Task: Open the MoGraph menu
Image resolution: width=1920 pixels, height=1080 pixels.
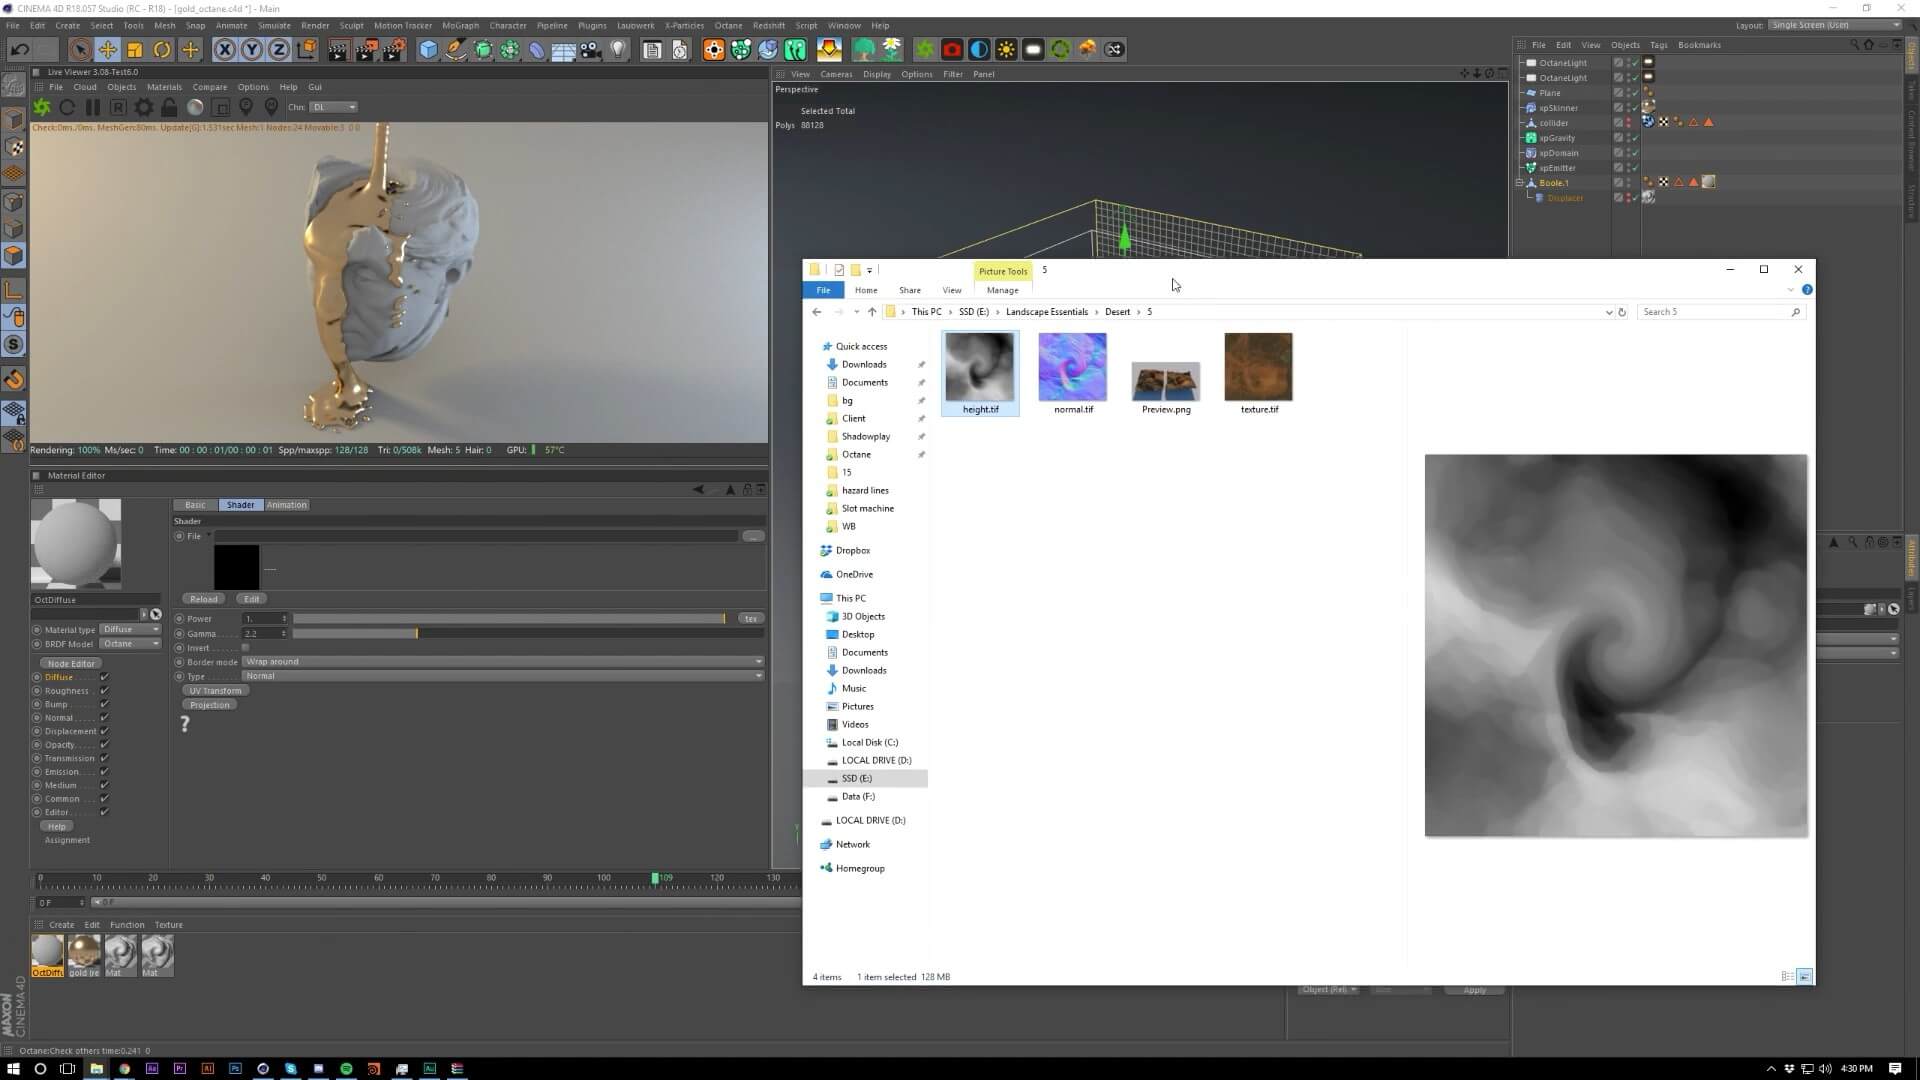Action: click(x=460, y=25)
